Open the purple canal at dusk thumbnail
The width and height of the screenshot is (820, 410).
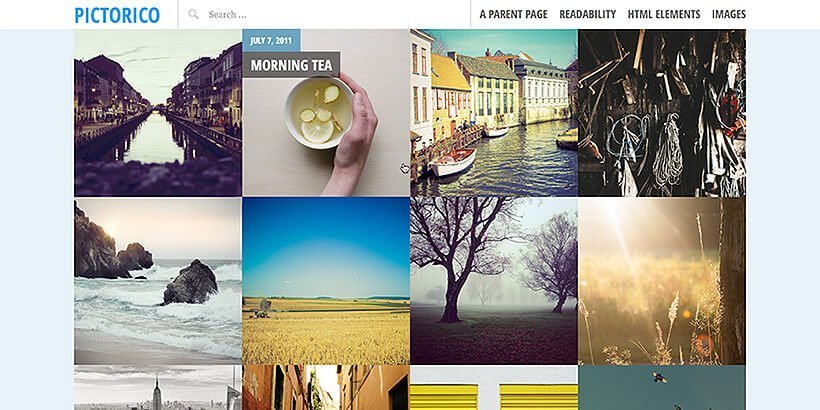point(158,113)
